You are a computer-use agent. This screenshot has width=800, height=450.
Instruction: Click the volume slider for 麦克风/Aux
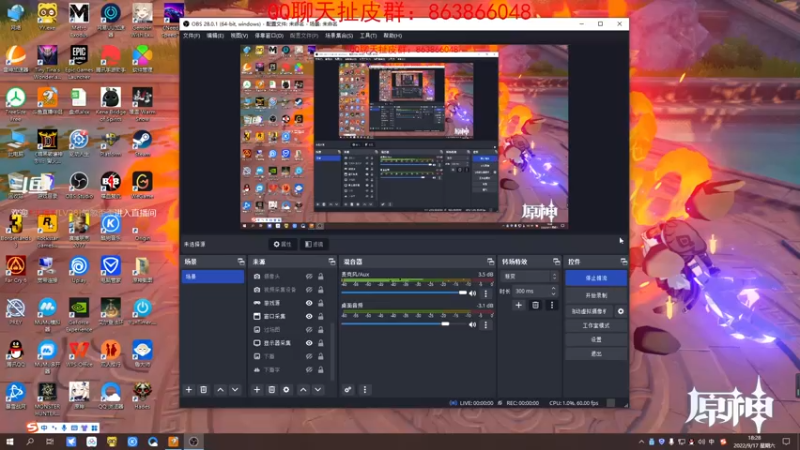point(404,293)
